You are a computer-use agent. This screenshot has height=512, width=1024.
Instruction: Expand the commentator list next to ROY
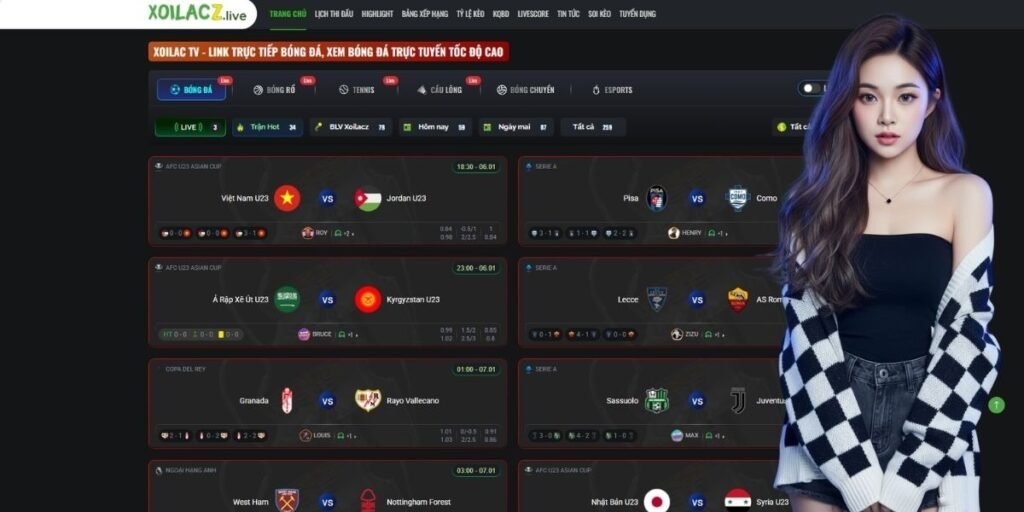tap(347, 233)
